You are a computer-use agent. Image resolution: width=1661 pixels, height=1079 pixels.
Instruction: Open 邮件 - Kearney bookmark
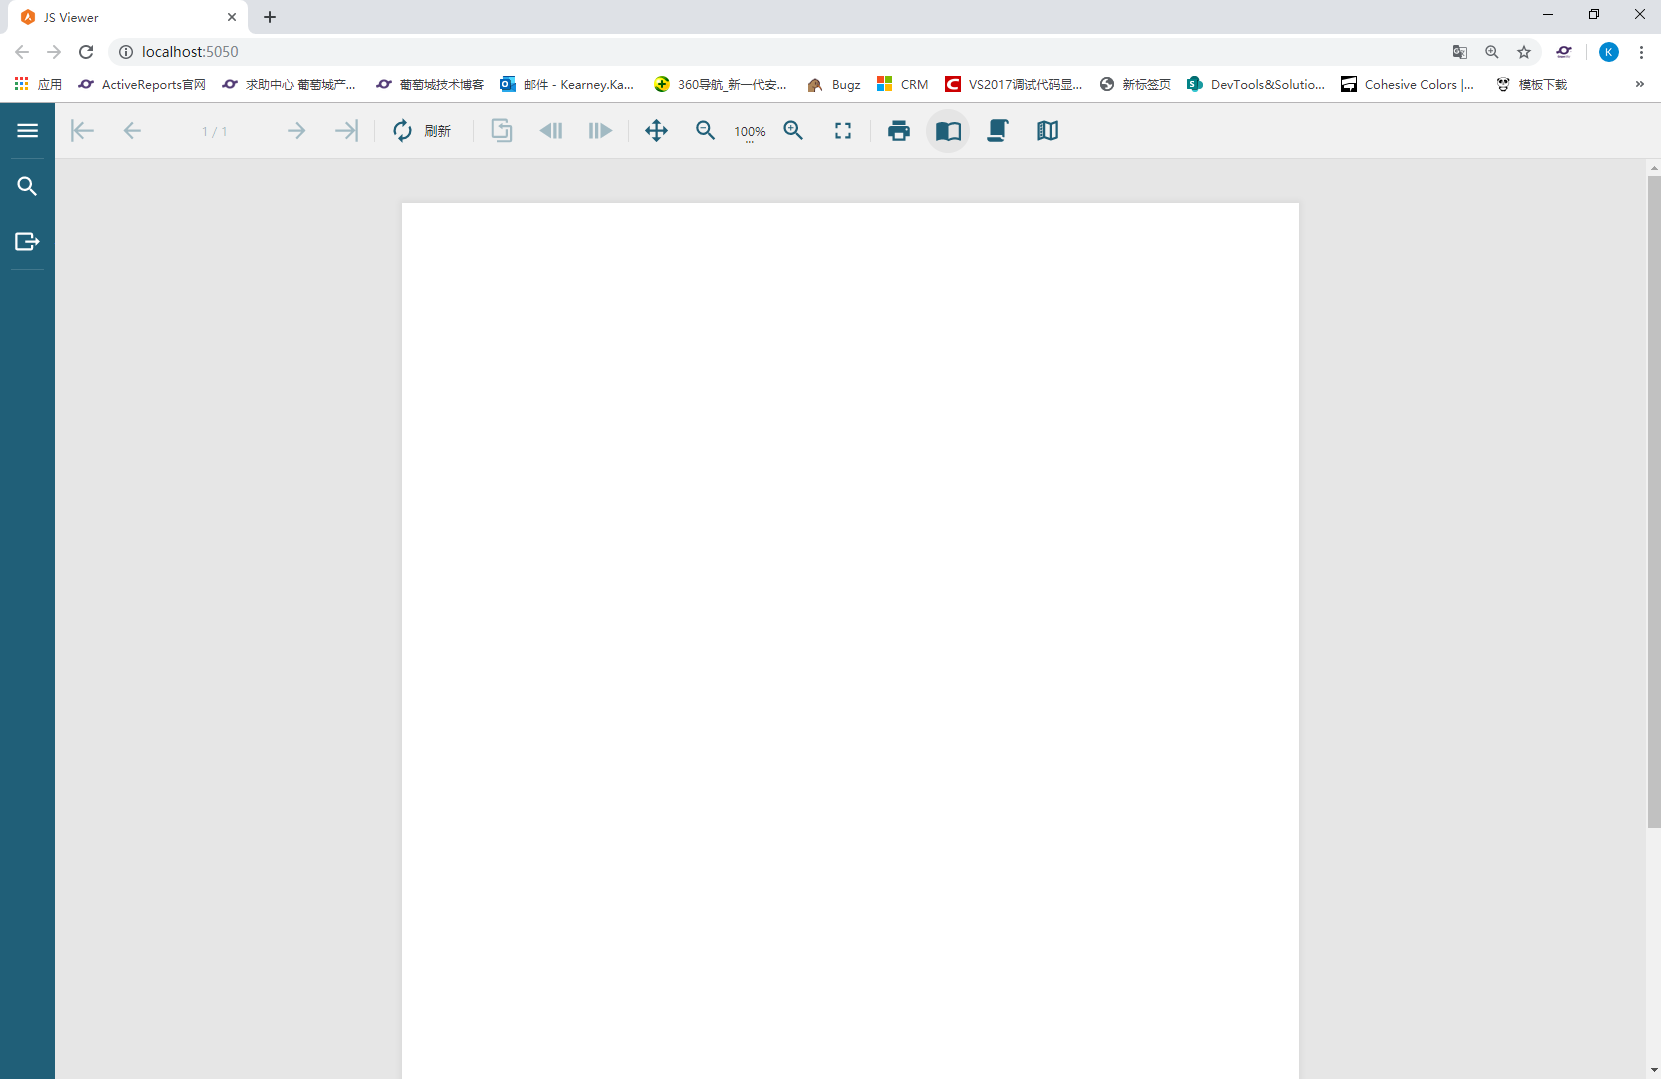[x=567, y=84]
